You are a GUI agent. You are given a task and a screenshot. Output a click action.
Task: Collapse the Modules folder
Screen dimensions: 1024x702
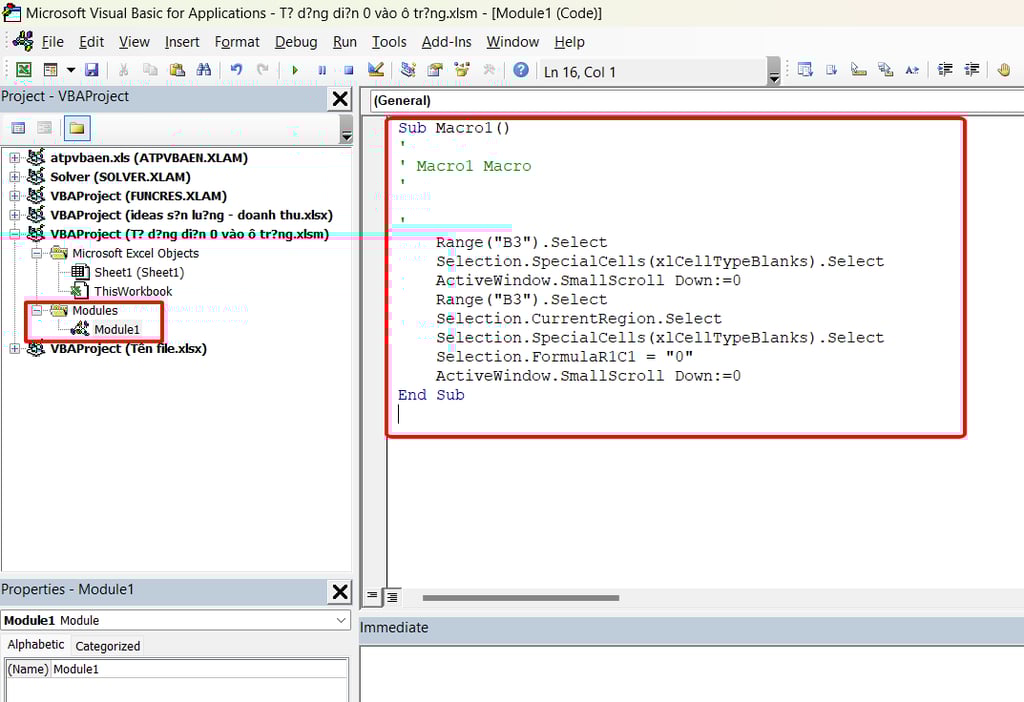coord(37,310)
